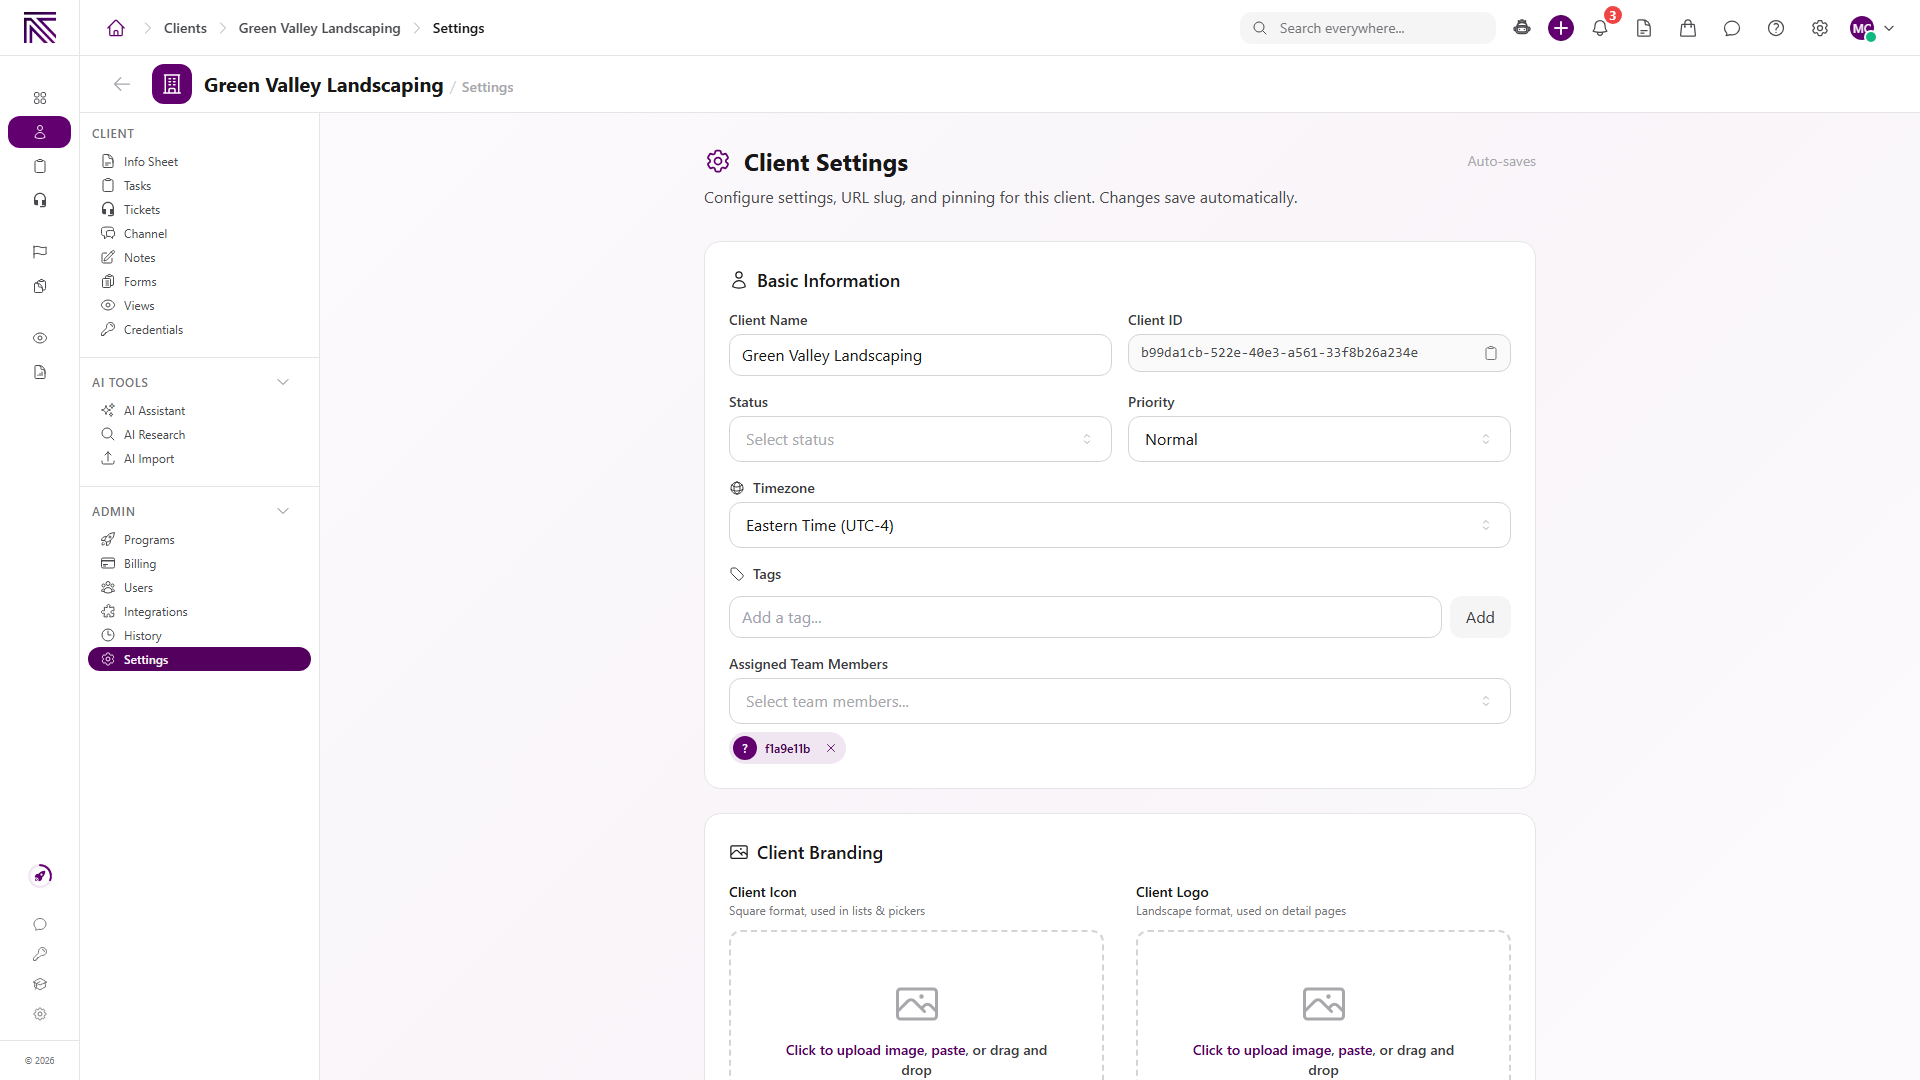Open Billing under Admin
The height and width of the screenshot is (1080, 1920).
point(200,563)
